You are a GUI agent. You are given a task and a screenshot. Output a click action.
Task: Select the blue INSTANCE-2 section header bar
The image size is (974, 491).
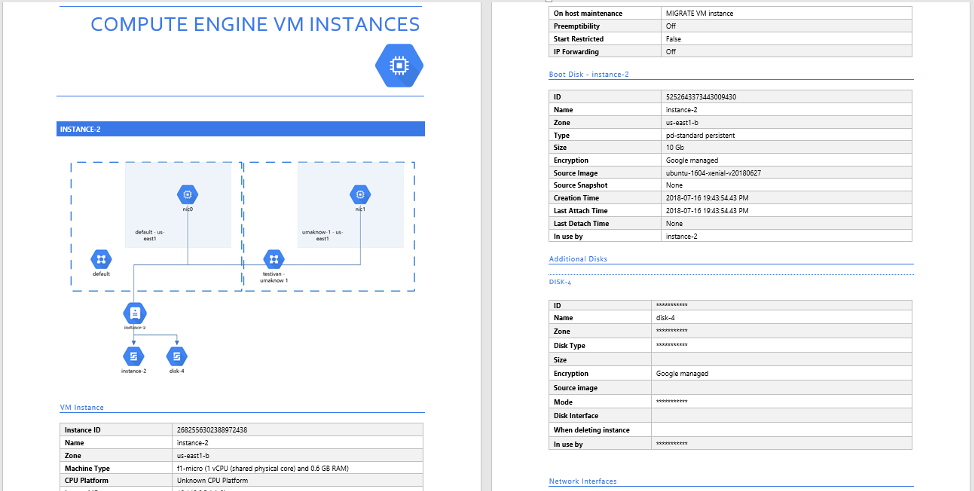click(240, 129)
